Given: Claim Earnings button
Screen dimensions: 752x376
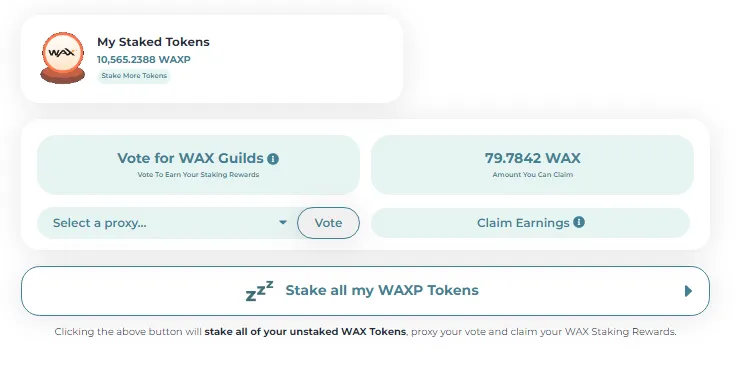Looking at the screenshot, I should coord(530,223).
